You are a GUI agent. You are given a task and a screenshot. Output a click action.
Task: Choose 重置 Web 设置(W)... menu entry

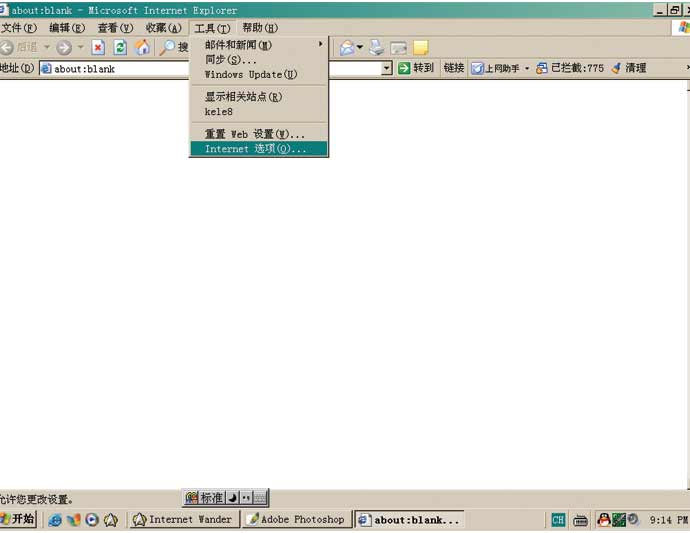click(x=259, y=134)
